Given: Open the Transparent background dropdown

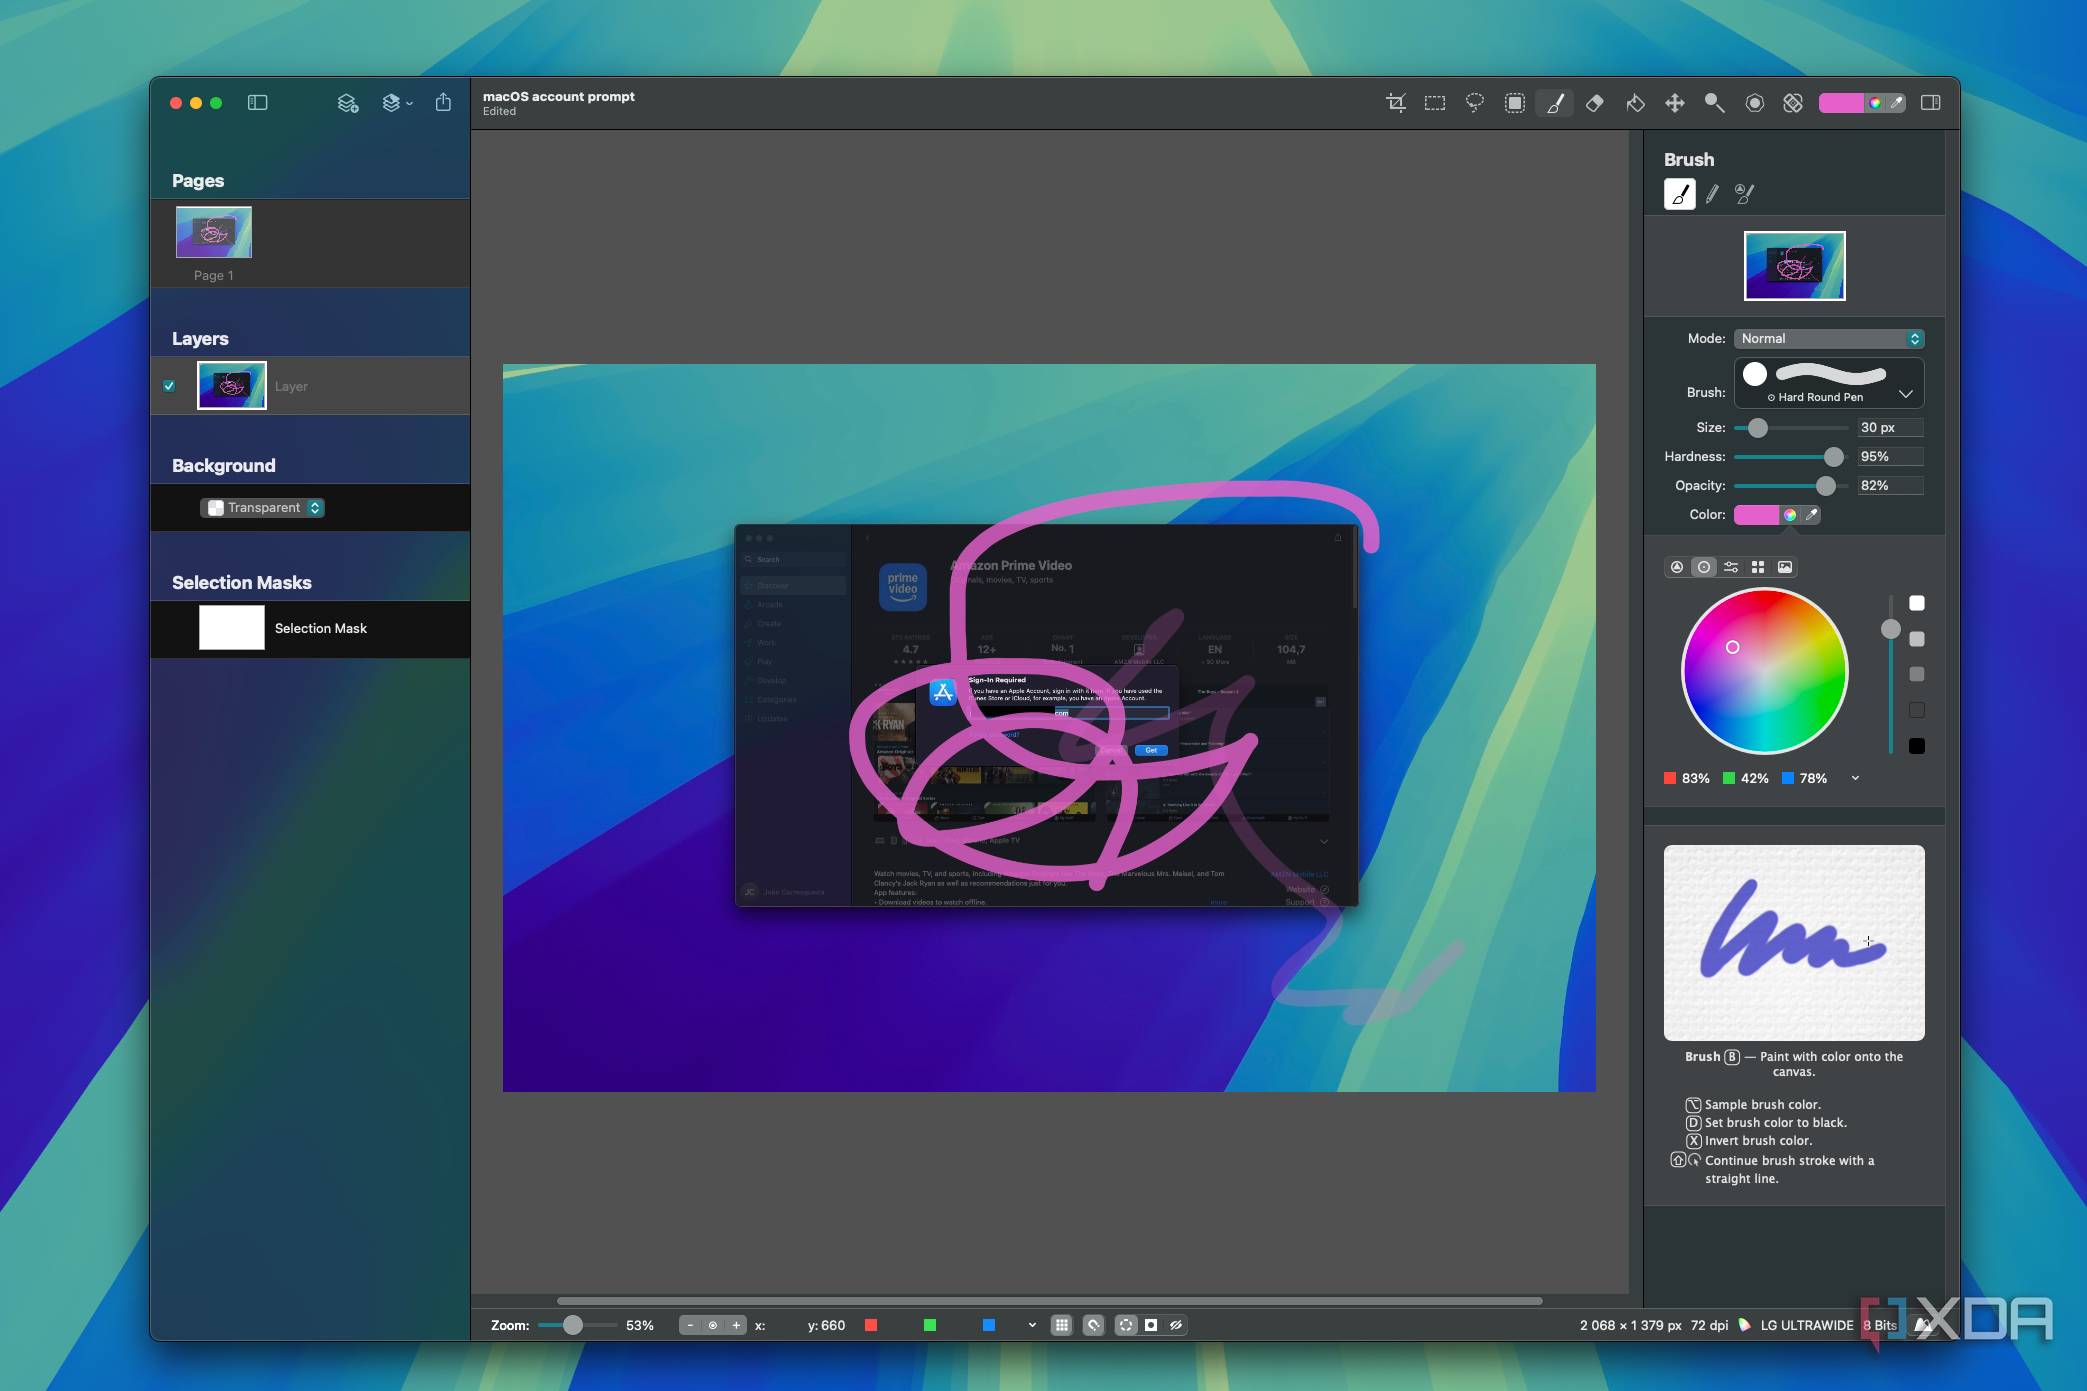Looking at the screenshot, I should tap(262, 508).
